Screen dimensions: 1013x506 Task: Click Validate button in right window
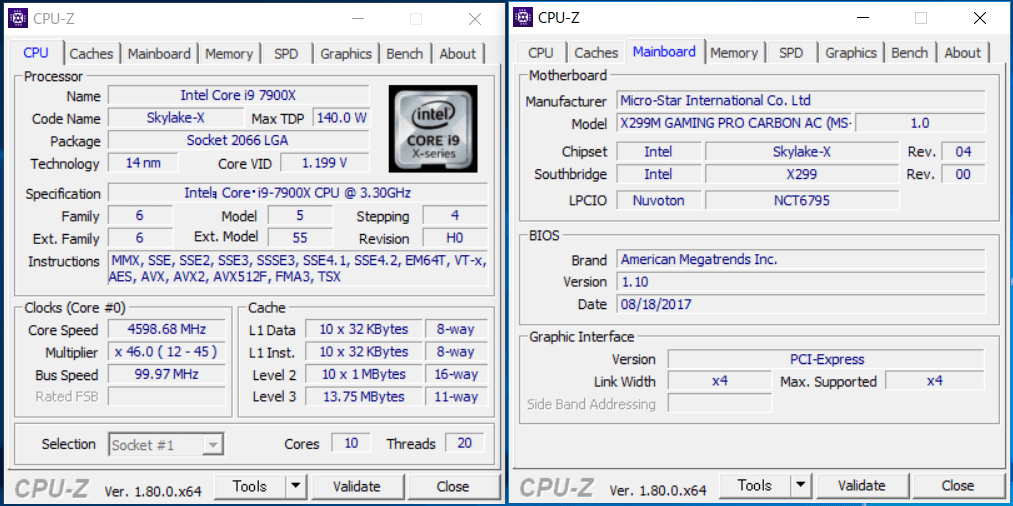coord(862,485)
